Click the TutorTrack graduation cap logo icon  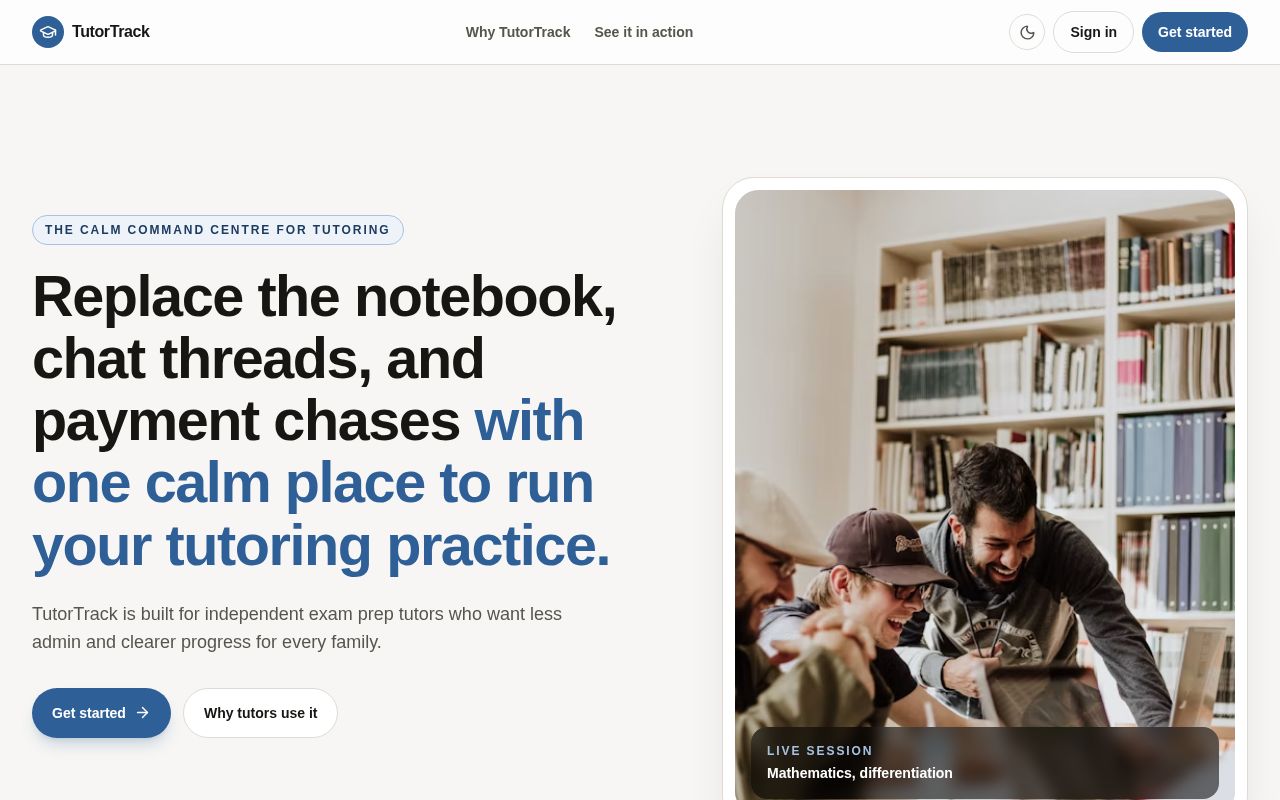48,32
